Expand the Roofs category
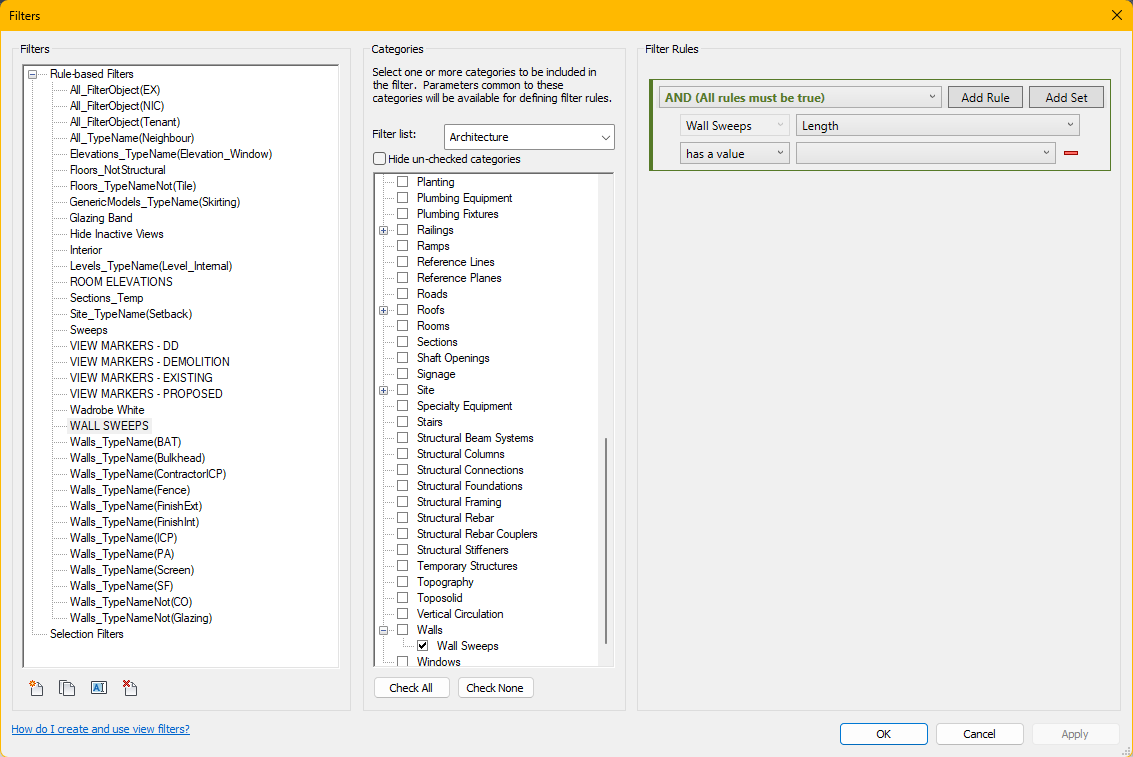 click(x=384, y=309)
